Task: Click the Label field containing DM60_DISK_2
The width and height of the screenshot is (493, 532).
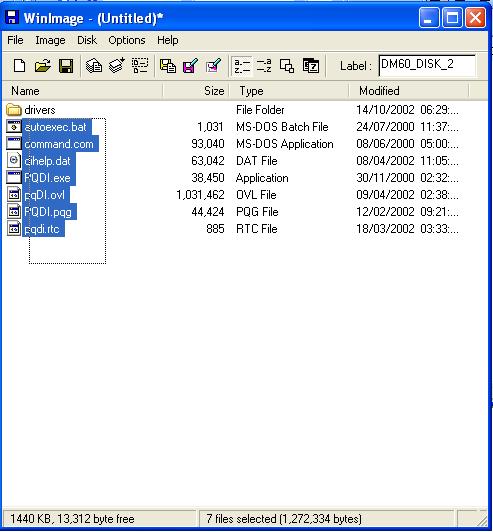Action: [427, 65]
